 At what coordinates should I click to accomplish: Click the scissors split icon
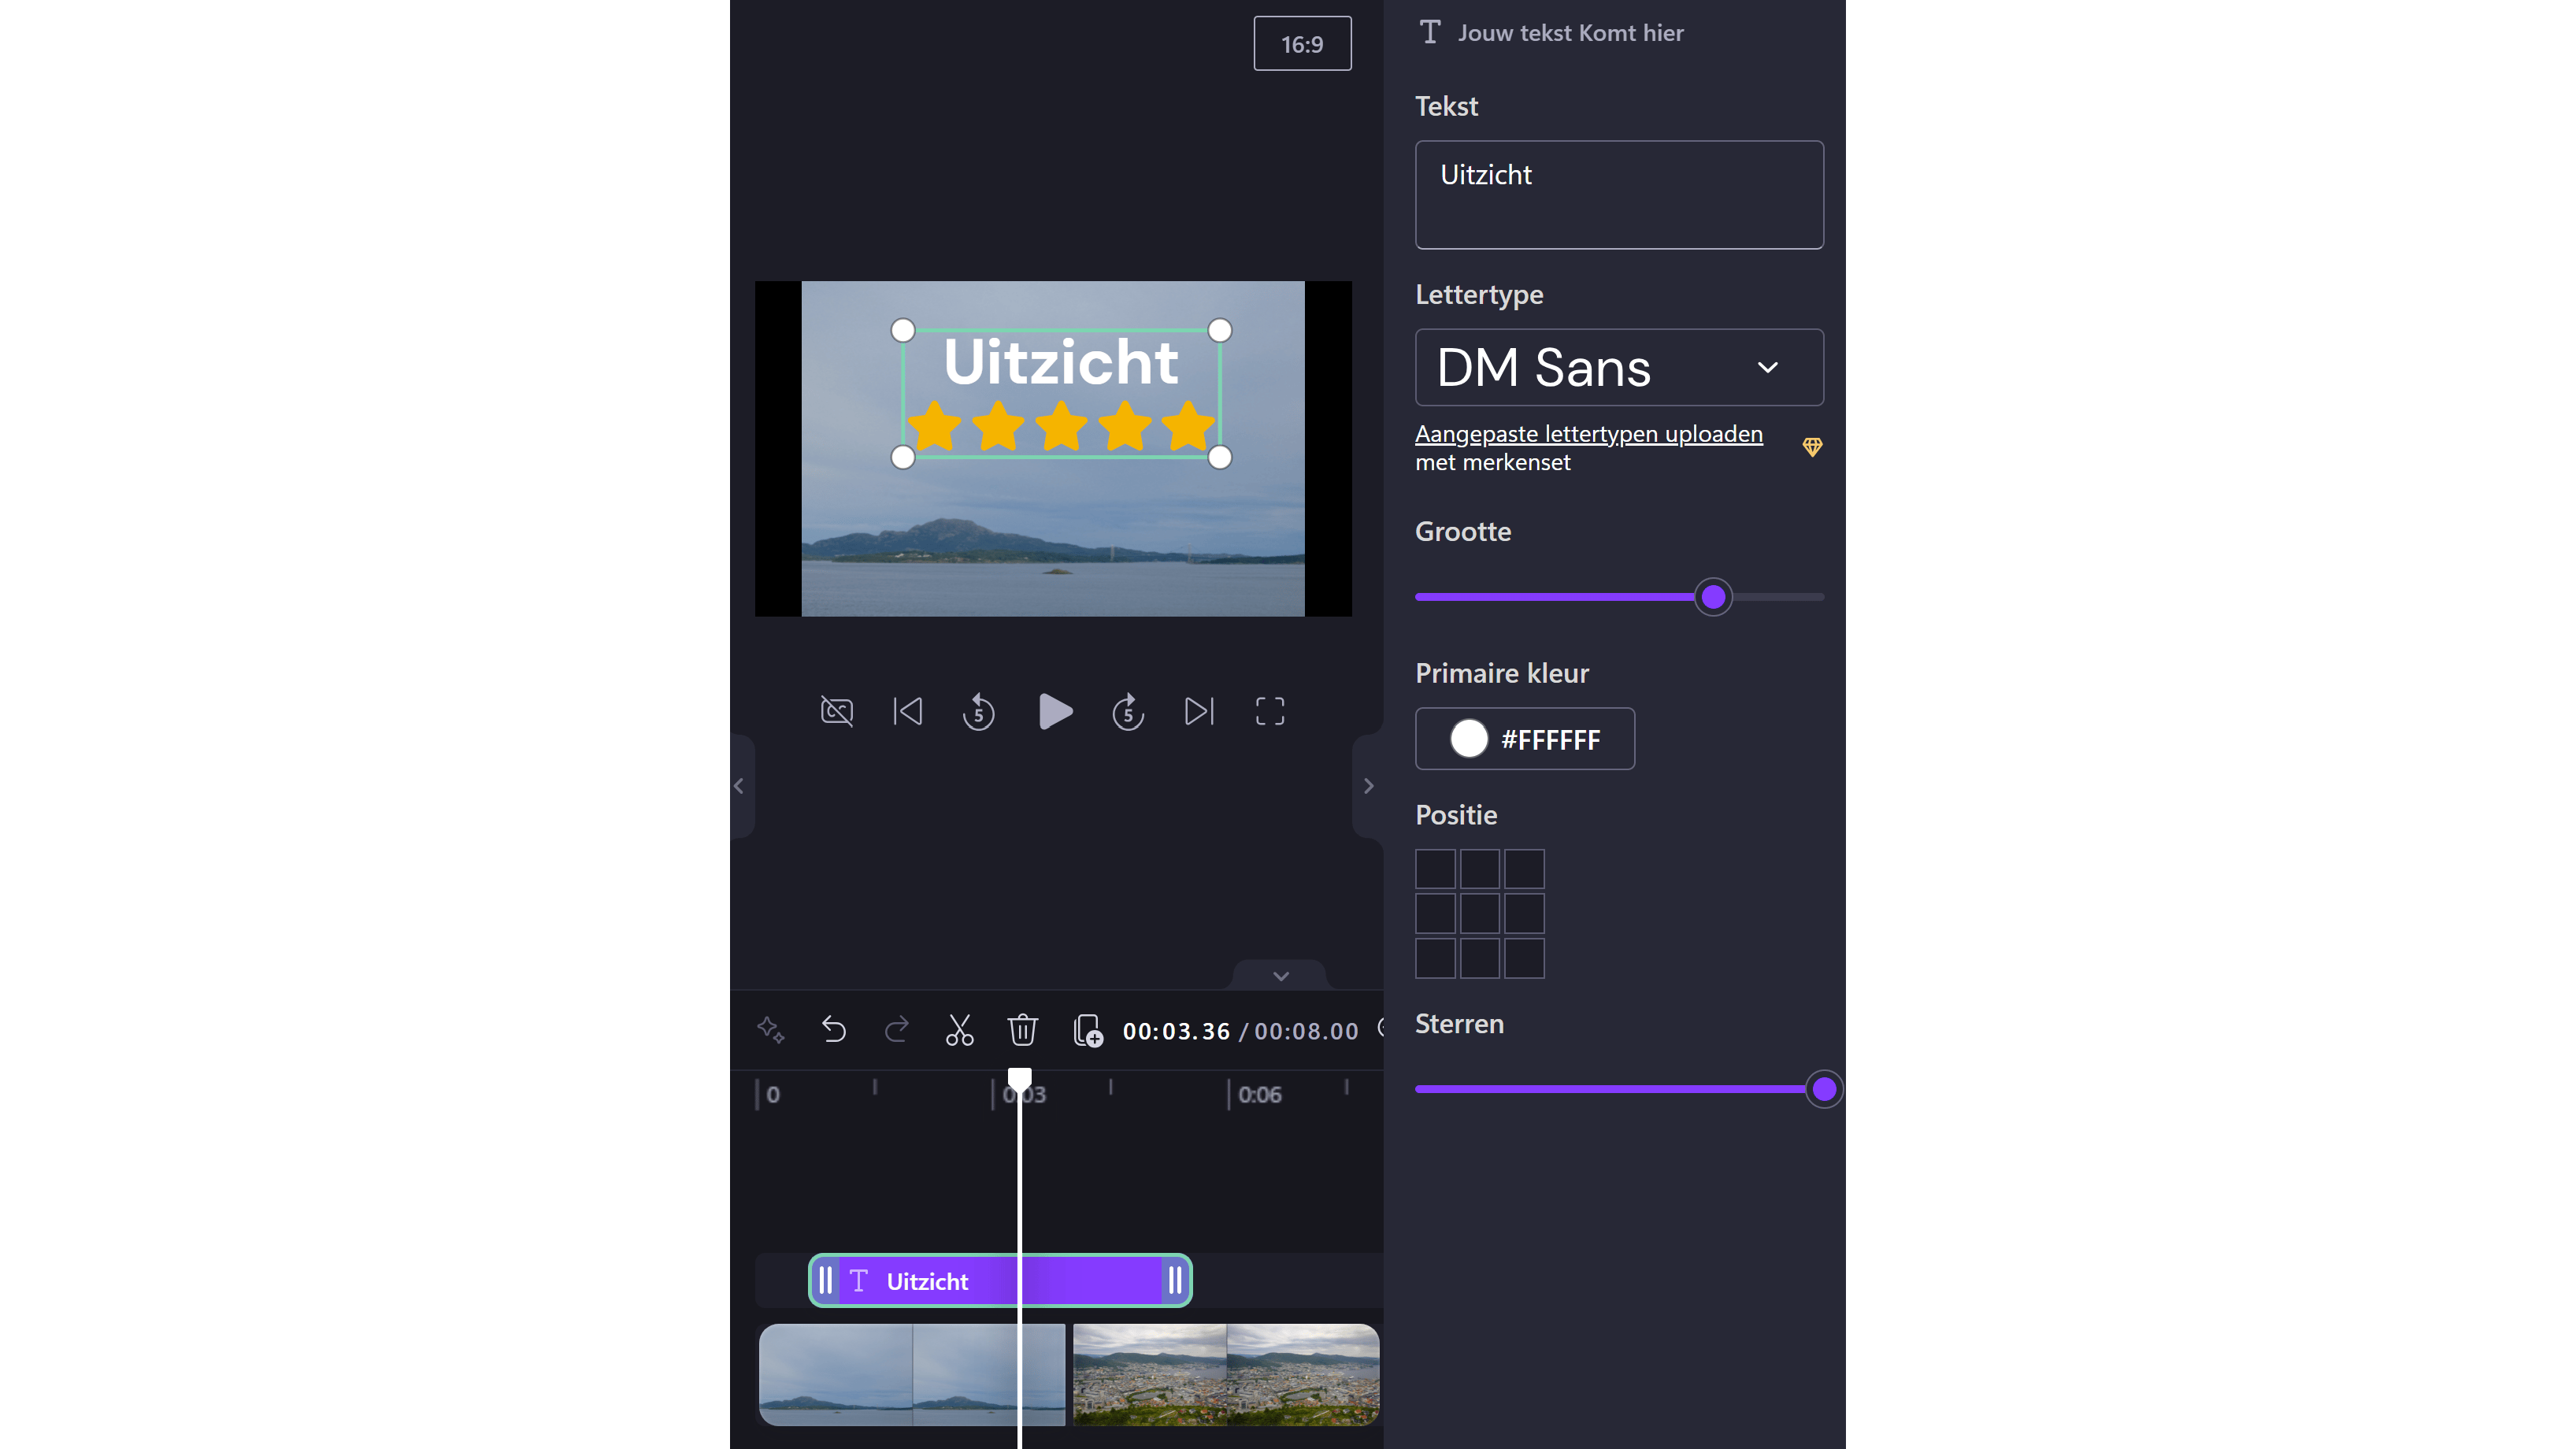coord(959,1030)
